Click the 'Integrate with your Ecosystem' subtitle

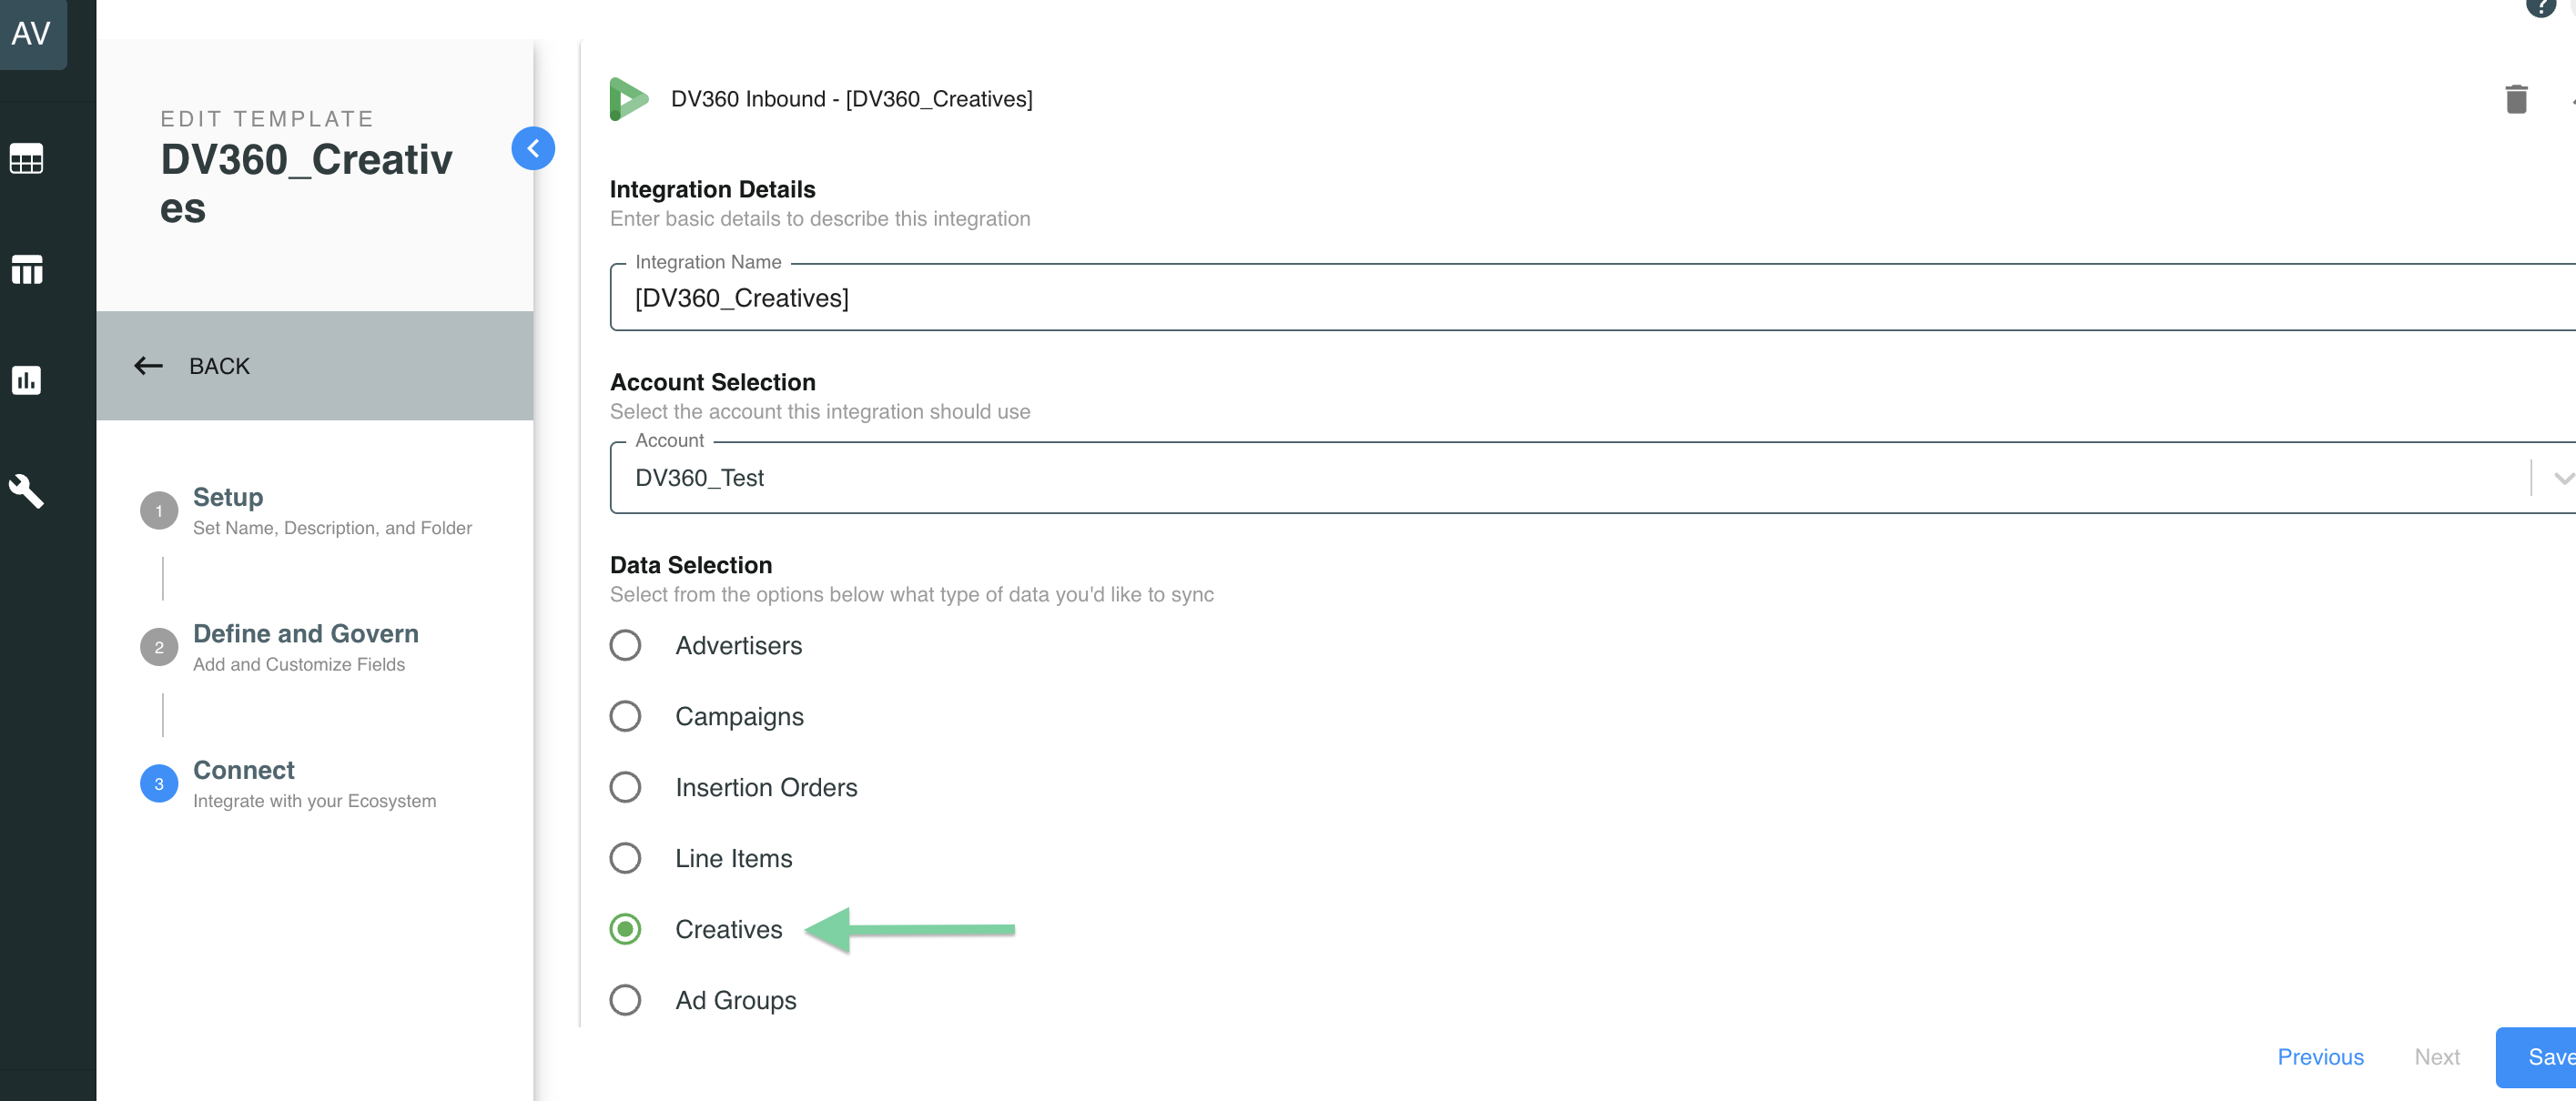pyautogui.click(x=315, y=801)
